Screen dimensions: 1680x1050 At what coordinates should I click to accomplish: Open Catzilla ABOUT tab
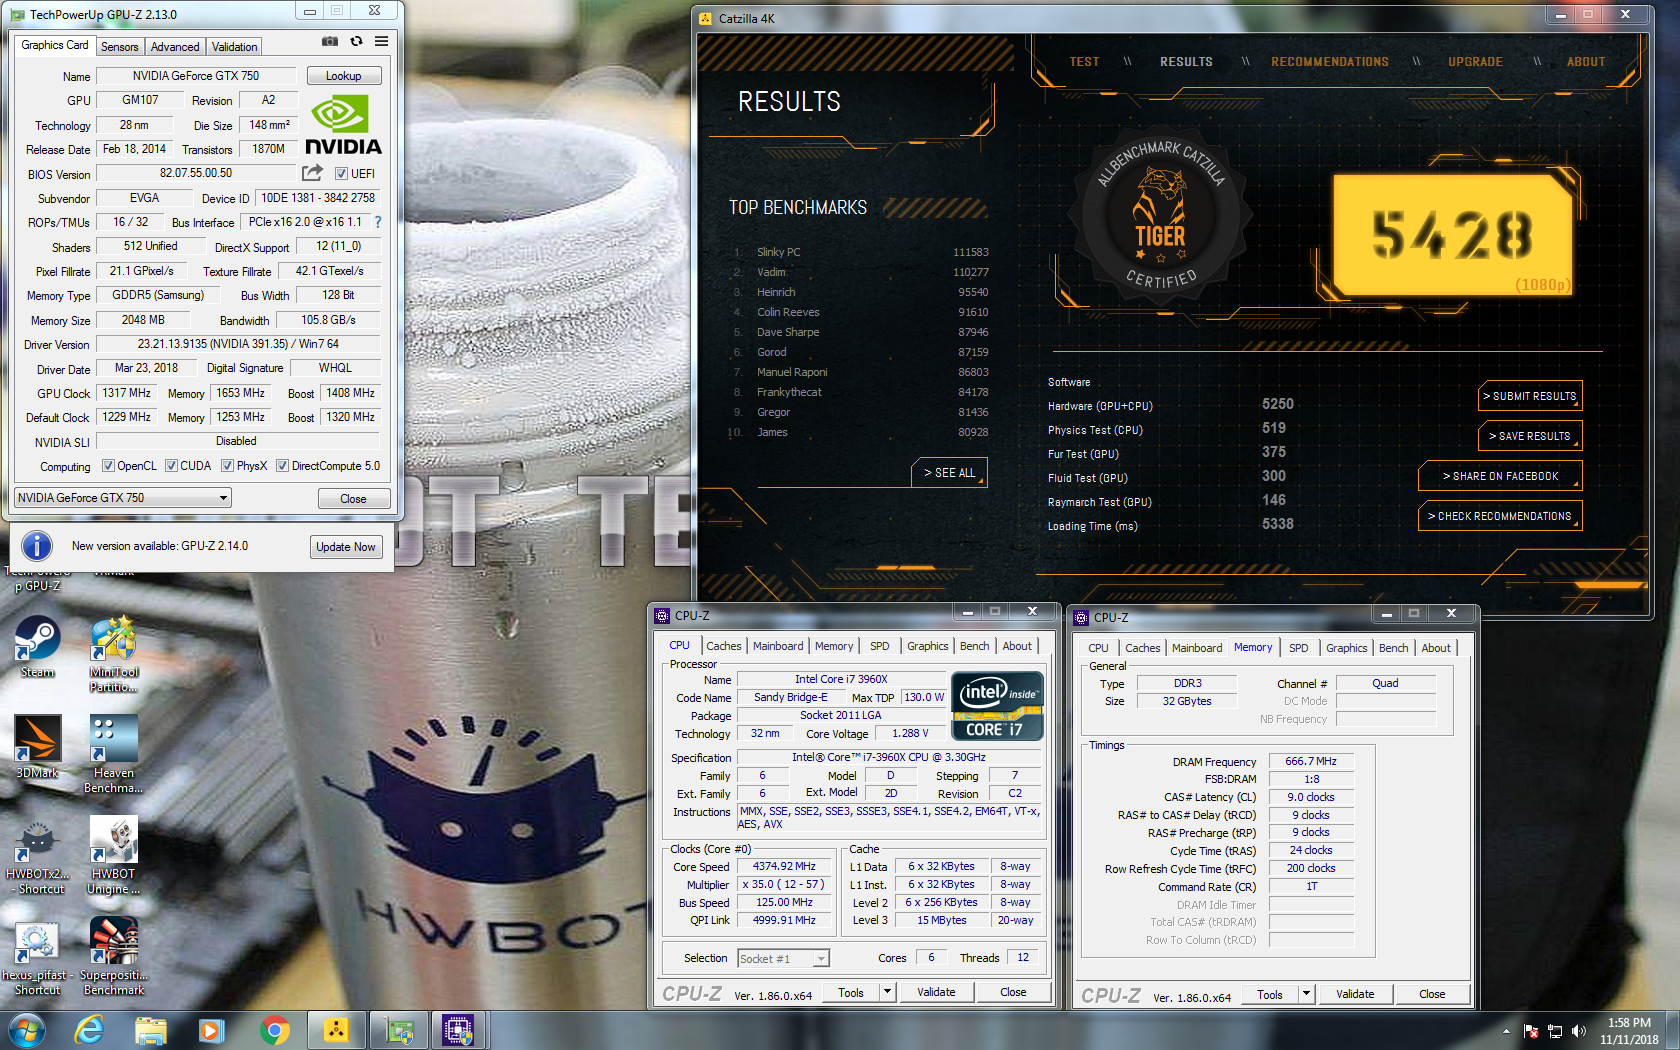(x=1586, y=62)
